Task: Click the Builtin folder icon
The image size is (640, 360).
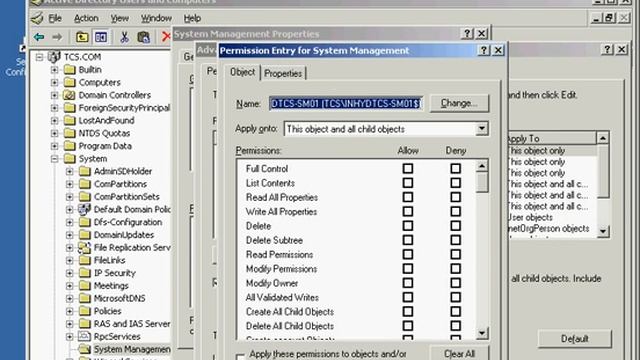Action: (x=69, y=70)
